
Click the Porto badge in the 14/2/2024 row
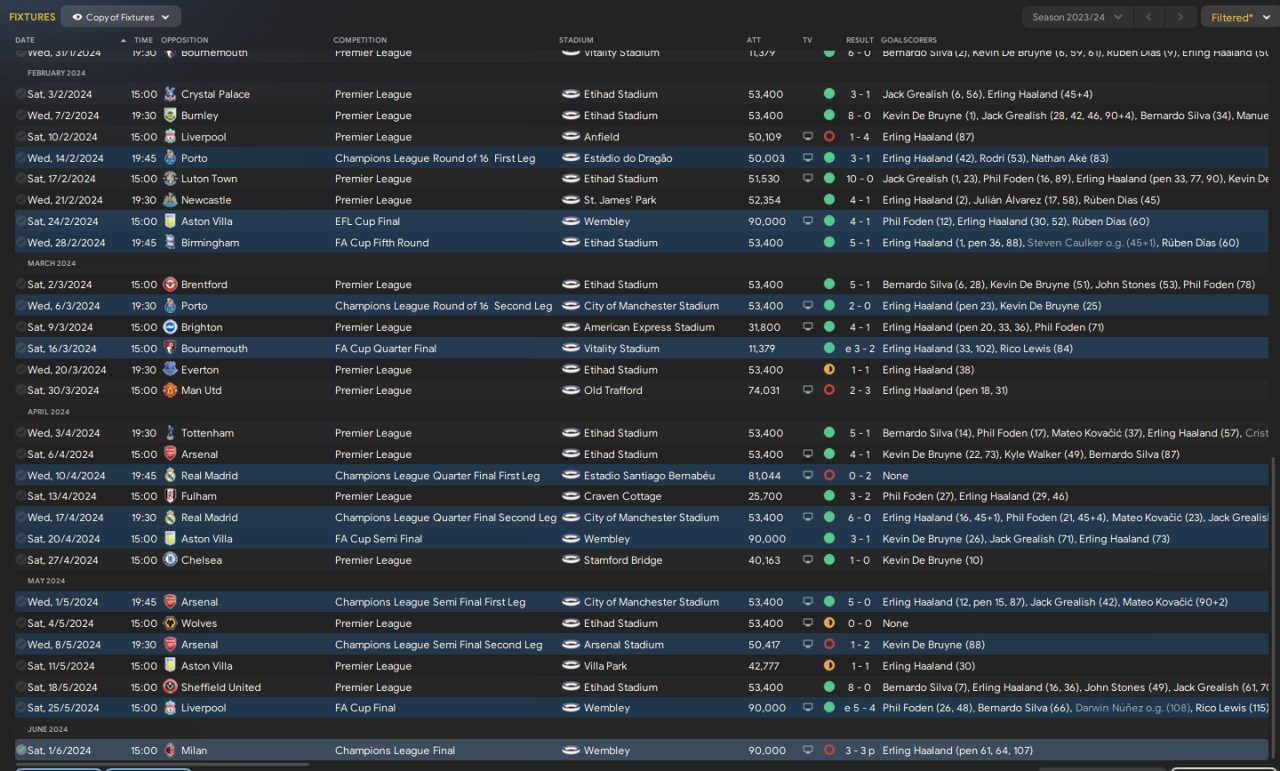point(170,158)
